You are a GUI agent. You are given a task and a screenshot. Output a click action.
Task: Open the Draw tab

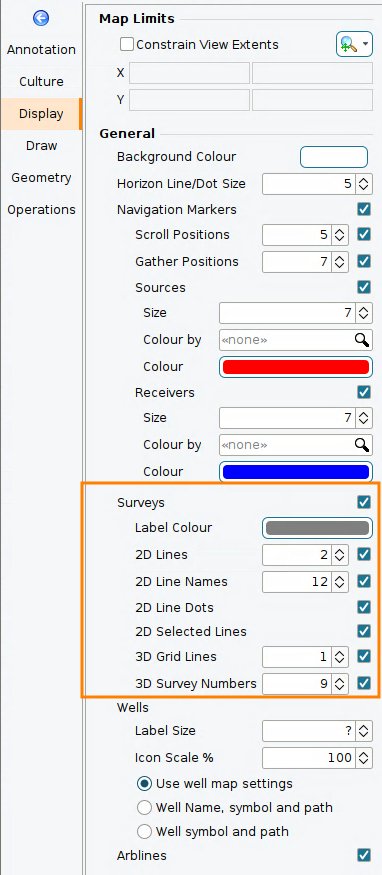point(41,146)
